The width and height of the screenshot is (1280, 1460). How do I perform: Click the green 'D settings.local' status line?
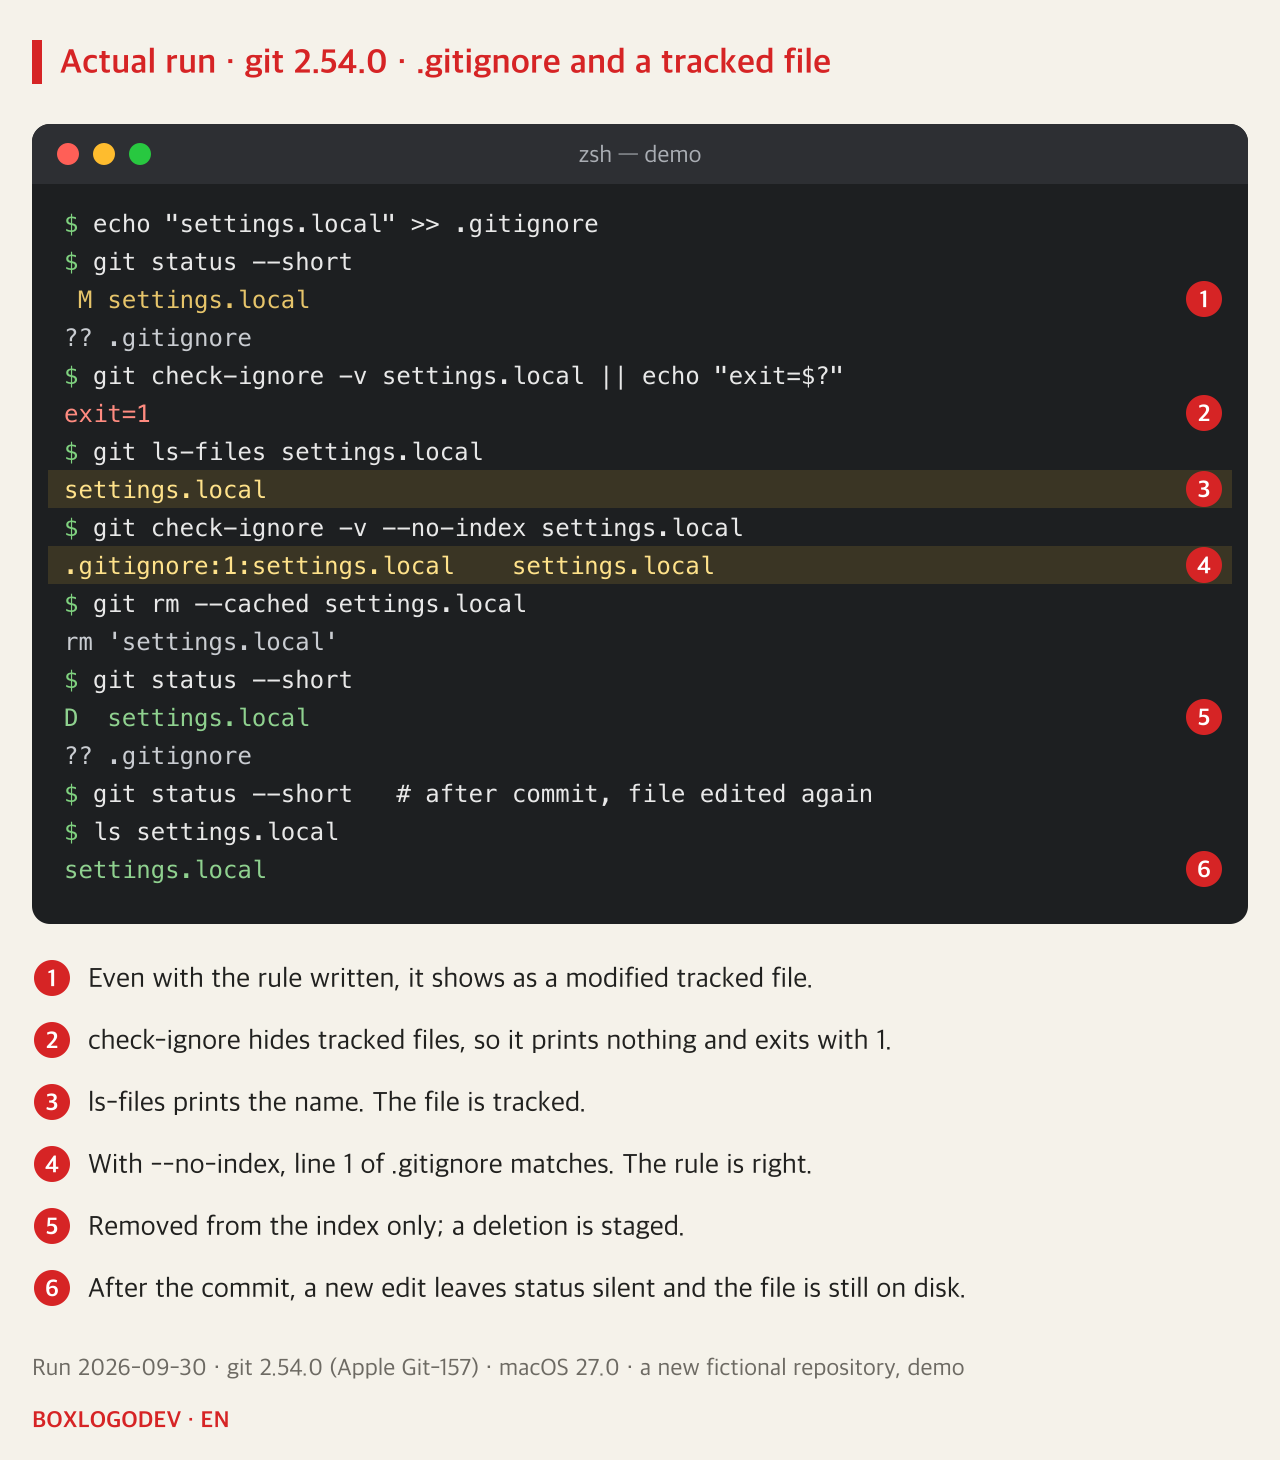(x=187, y=718)
